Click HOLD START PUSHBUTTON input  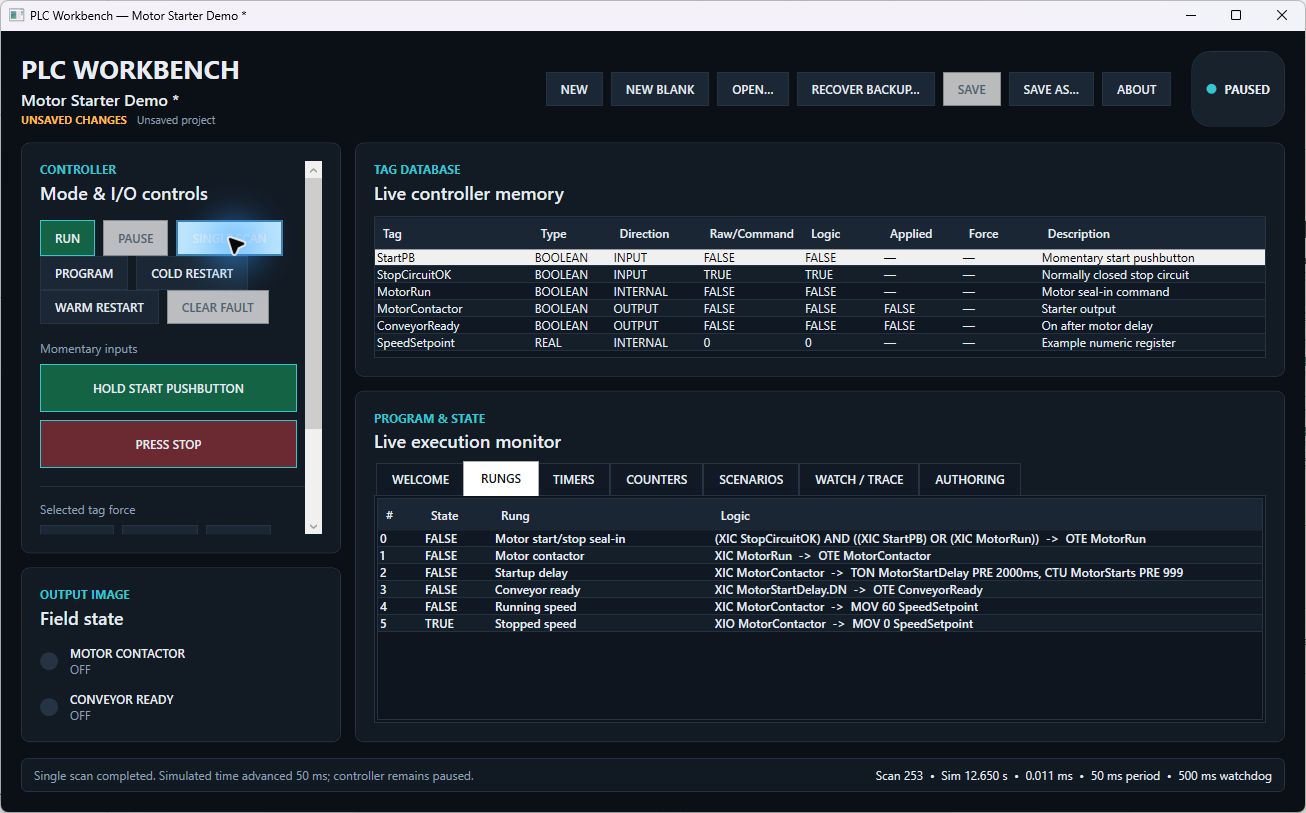click(168, 388)
